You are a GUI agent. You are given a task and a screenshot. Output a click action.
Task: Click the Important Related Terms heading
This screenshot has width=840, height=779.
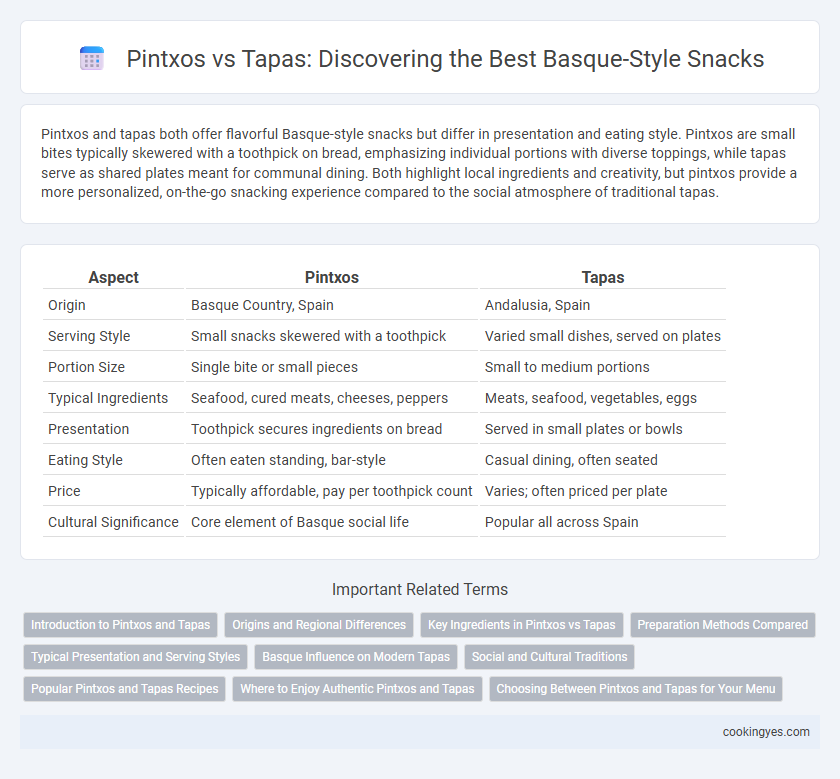420,589
